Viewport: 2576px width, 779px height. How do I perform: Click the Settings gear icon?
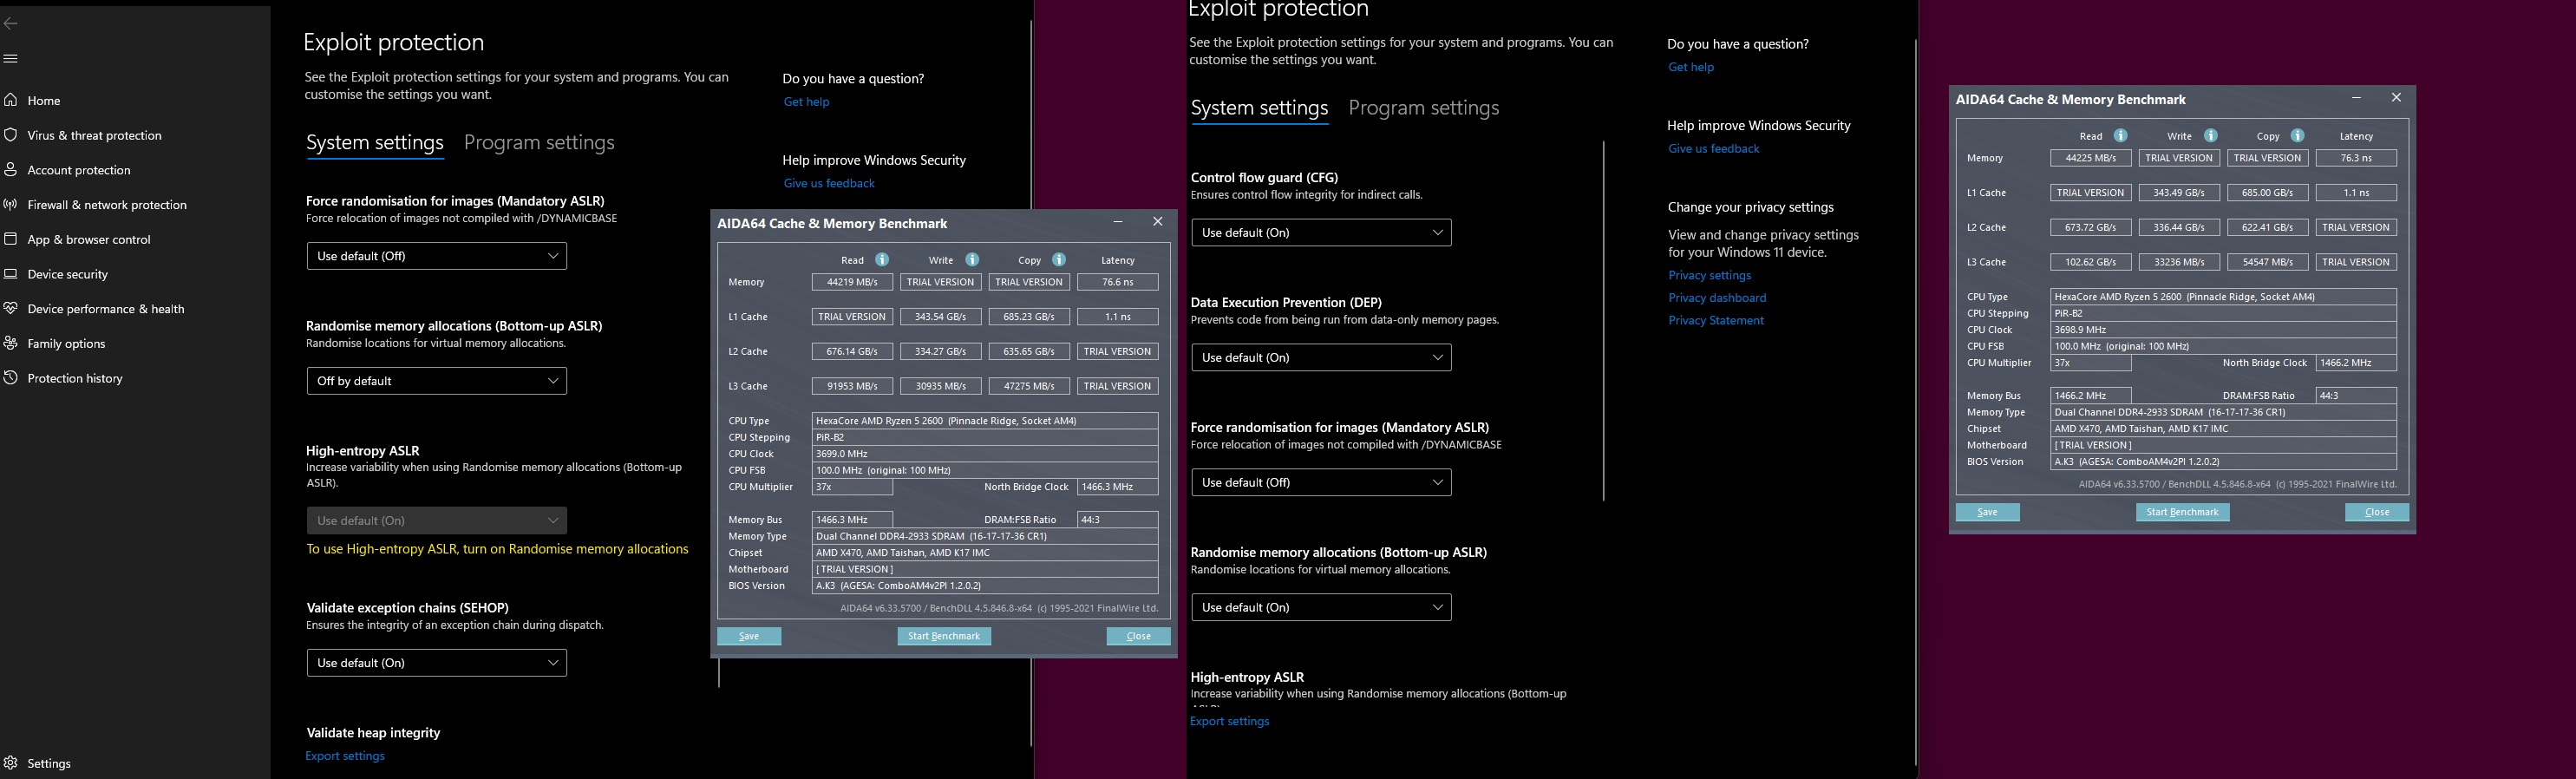pos(11,763)
